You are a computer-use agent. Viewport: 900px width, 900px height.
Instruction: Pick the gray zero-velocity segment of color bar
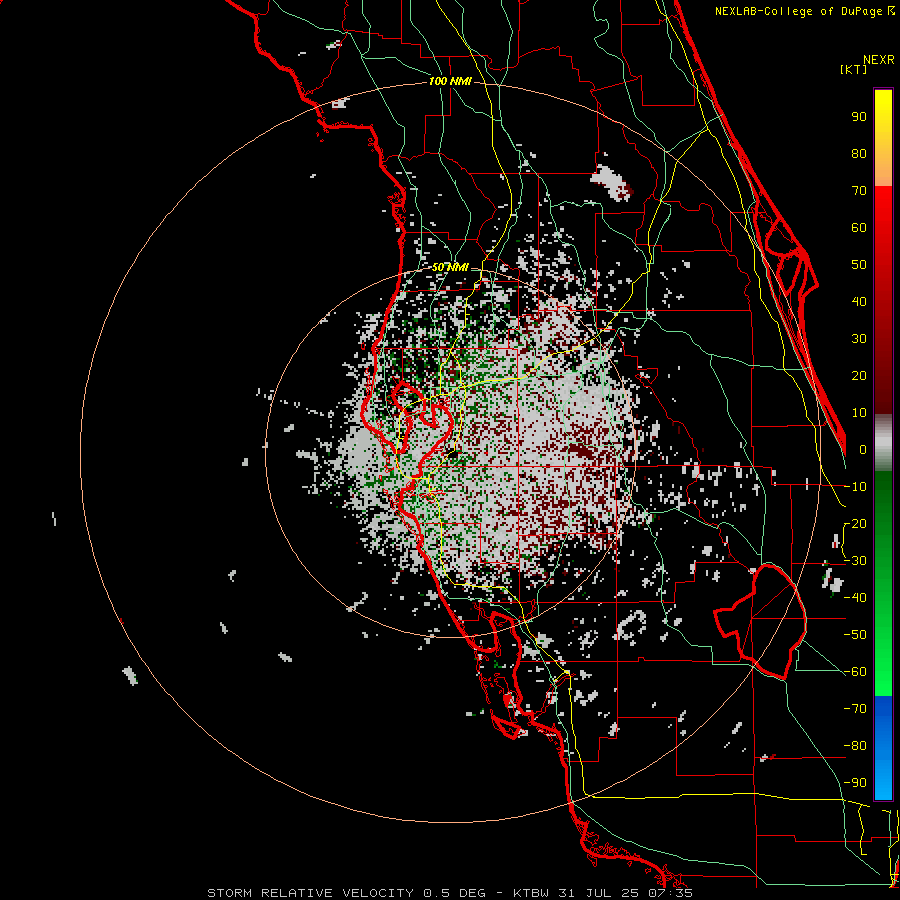click(x=883, y=443)
